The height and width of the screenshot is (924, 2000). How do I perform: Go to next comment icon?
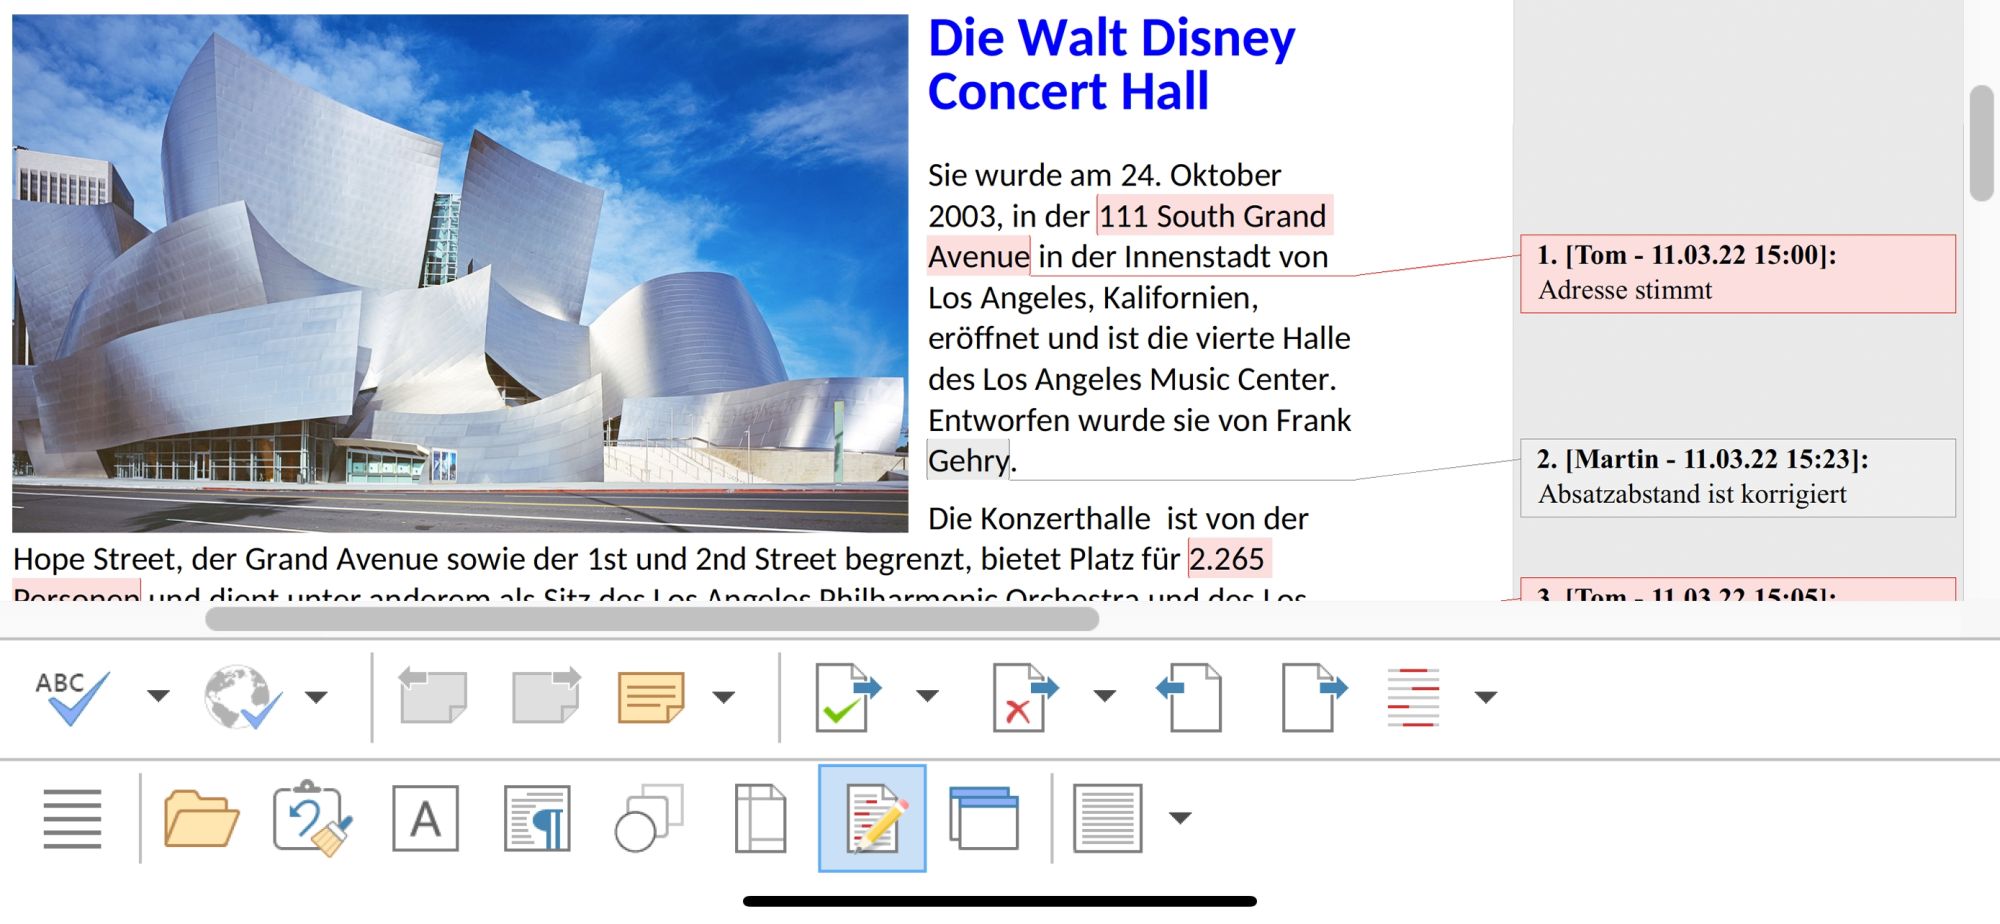546,696
